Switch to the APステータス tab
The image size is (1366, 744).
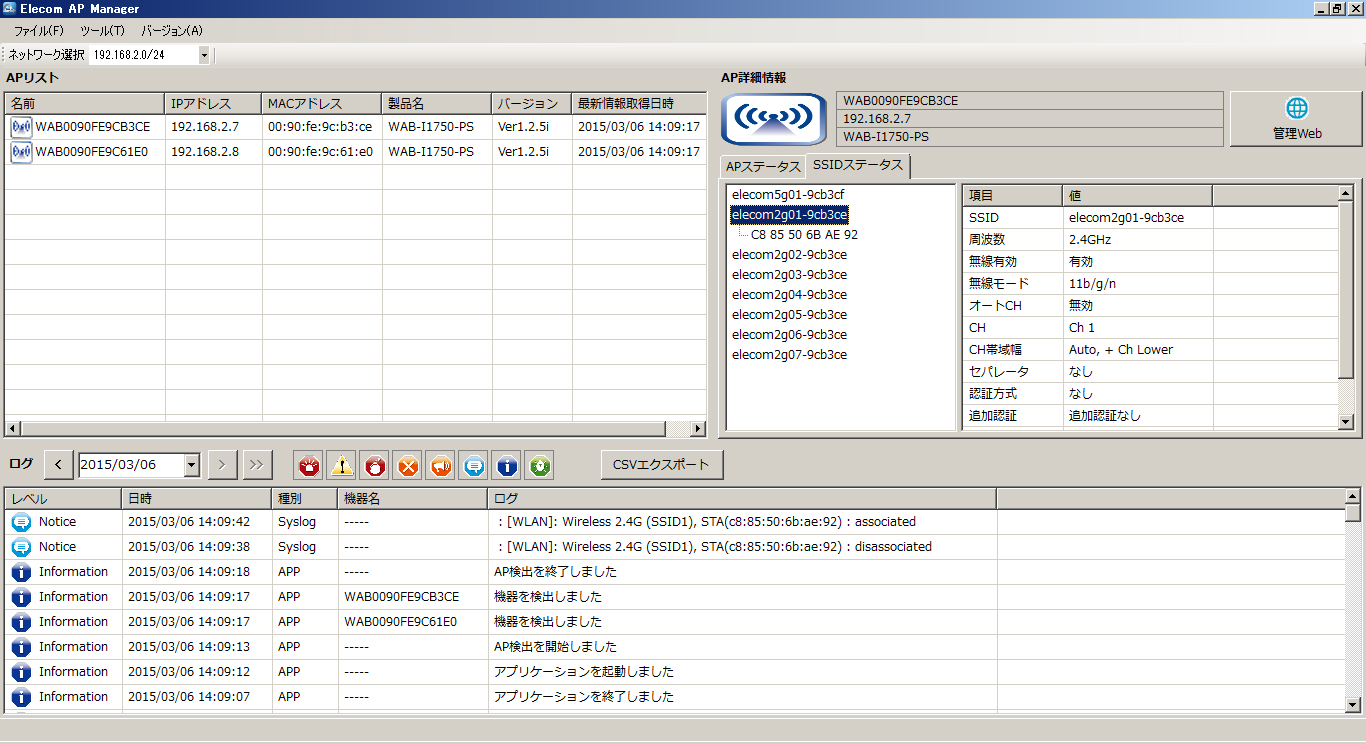click(763, 166)
